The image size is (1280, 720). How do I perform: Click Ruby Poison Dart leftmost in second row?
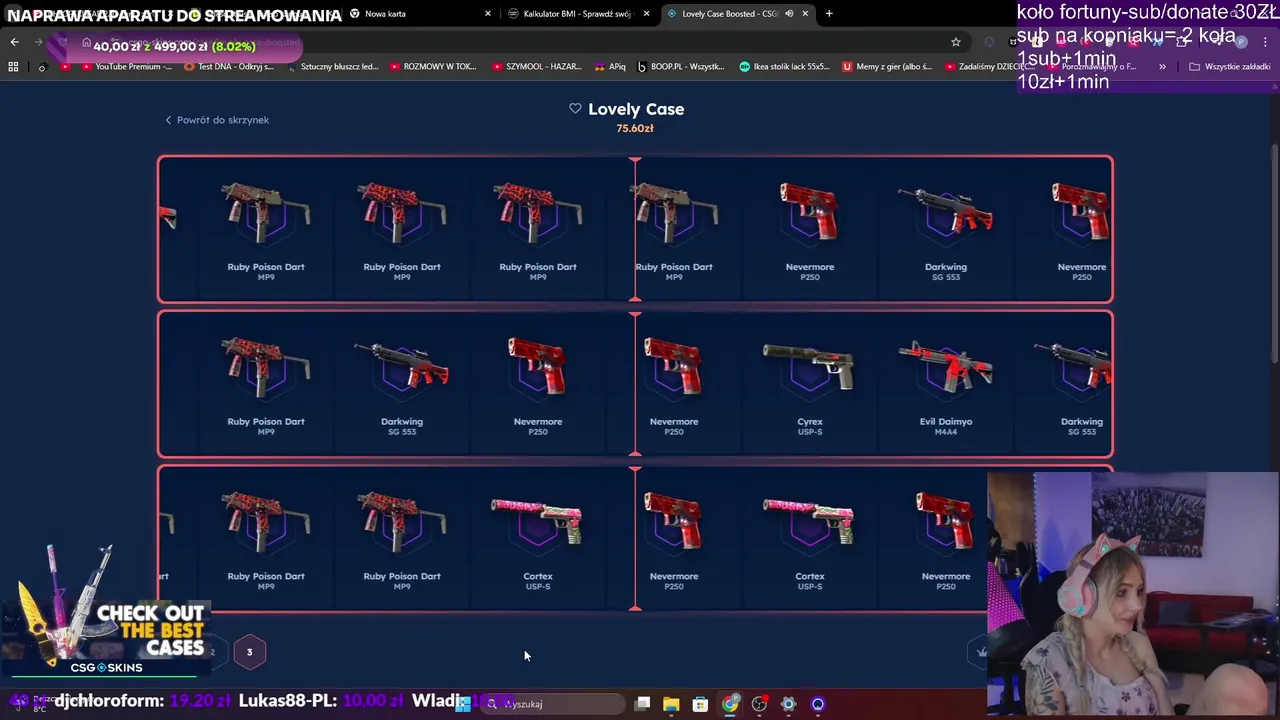tap(266, 384)
